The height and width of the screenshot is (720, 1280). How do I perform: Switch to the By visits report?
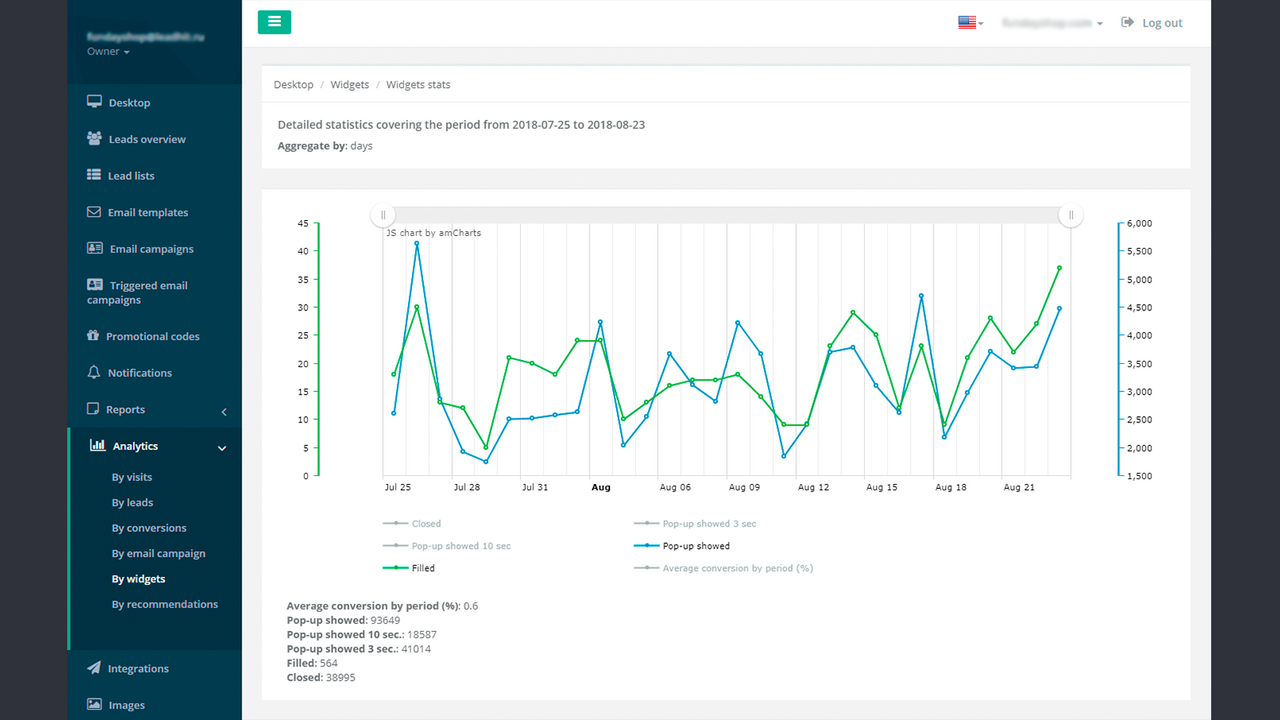coord(132,477)
